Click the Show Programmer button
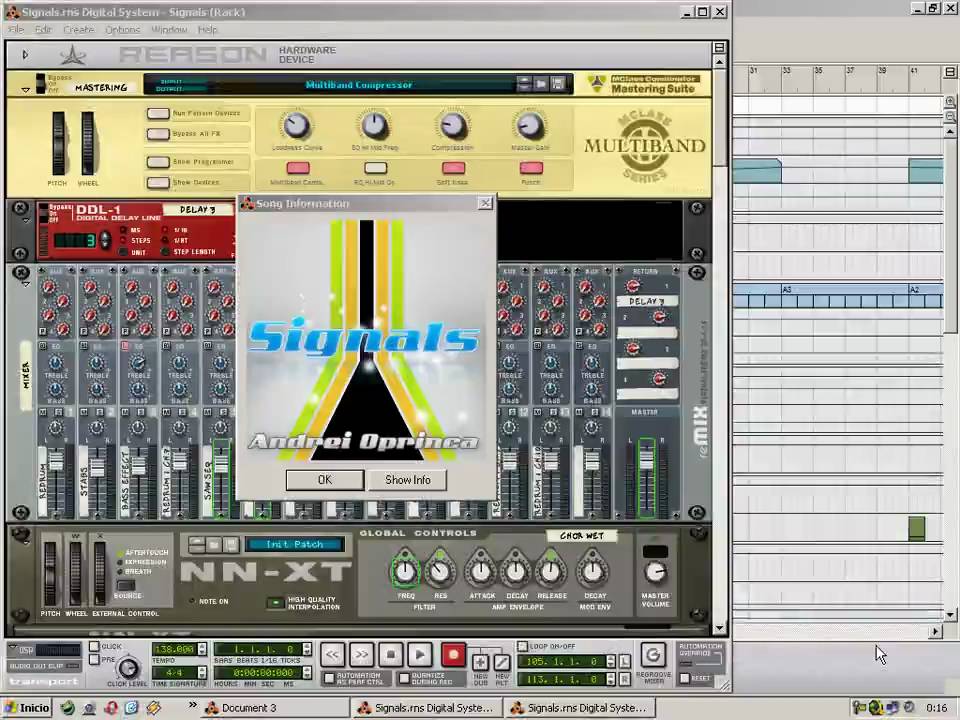Image resolution: width=960 pixels, height=720 pixels. click(158, 162)
